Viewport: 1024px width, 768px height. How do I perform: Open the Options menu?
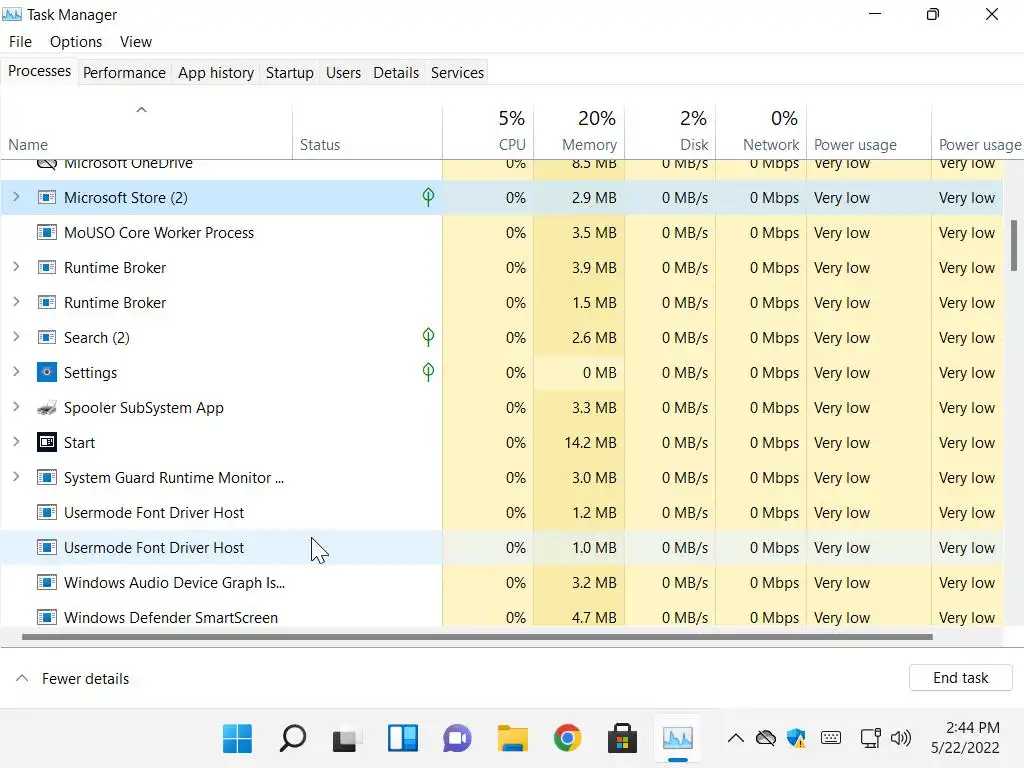click(x=76, y=42)
